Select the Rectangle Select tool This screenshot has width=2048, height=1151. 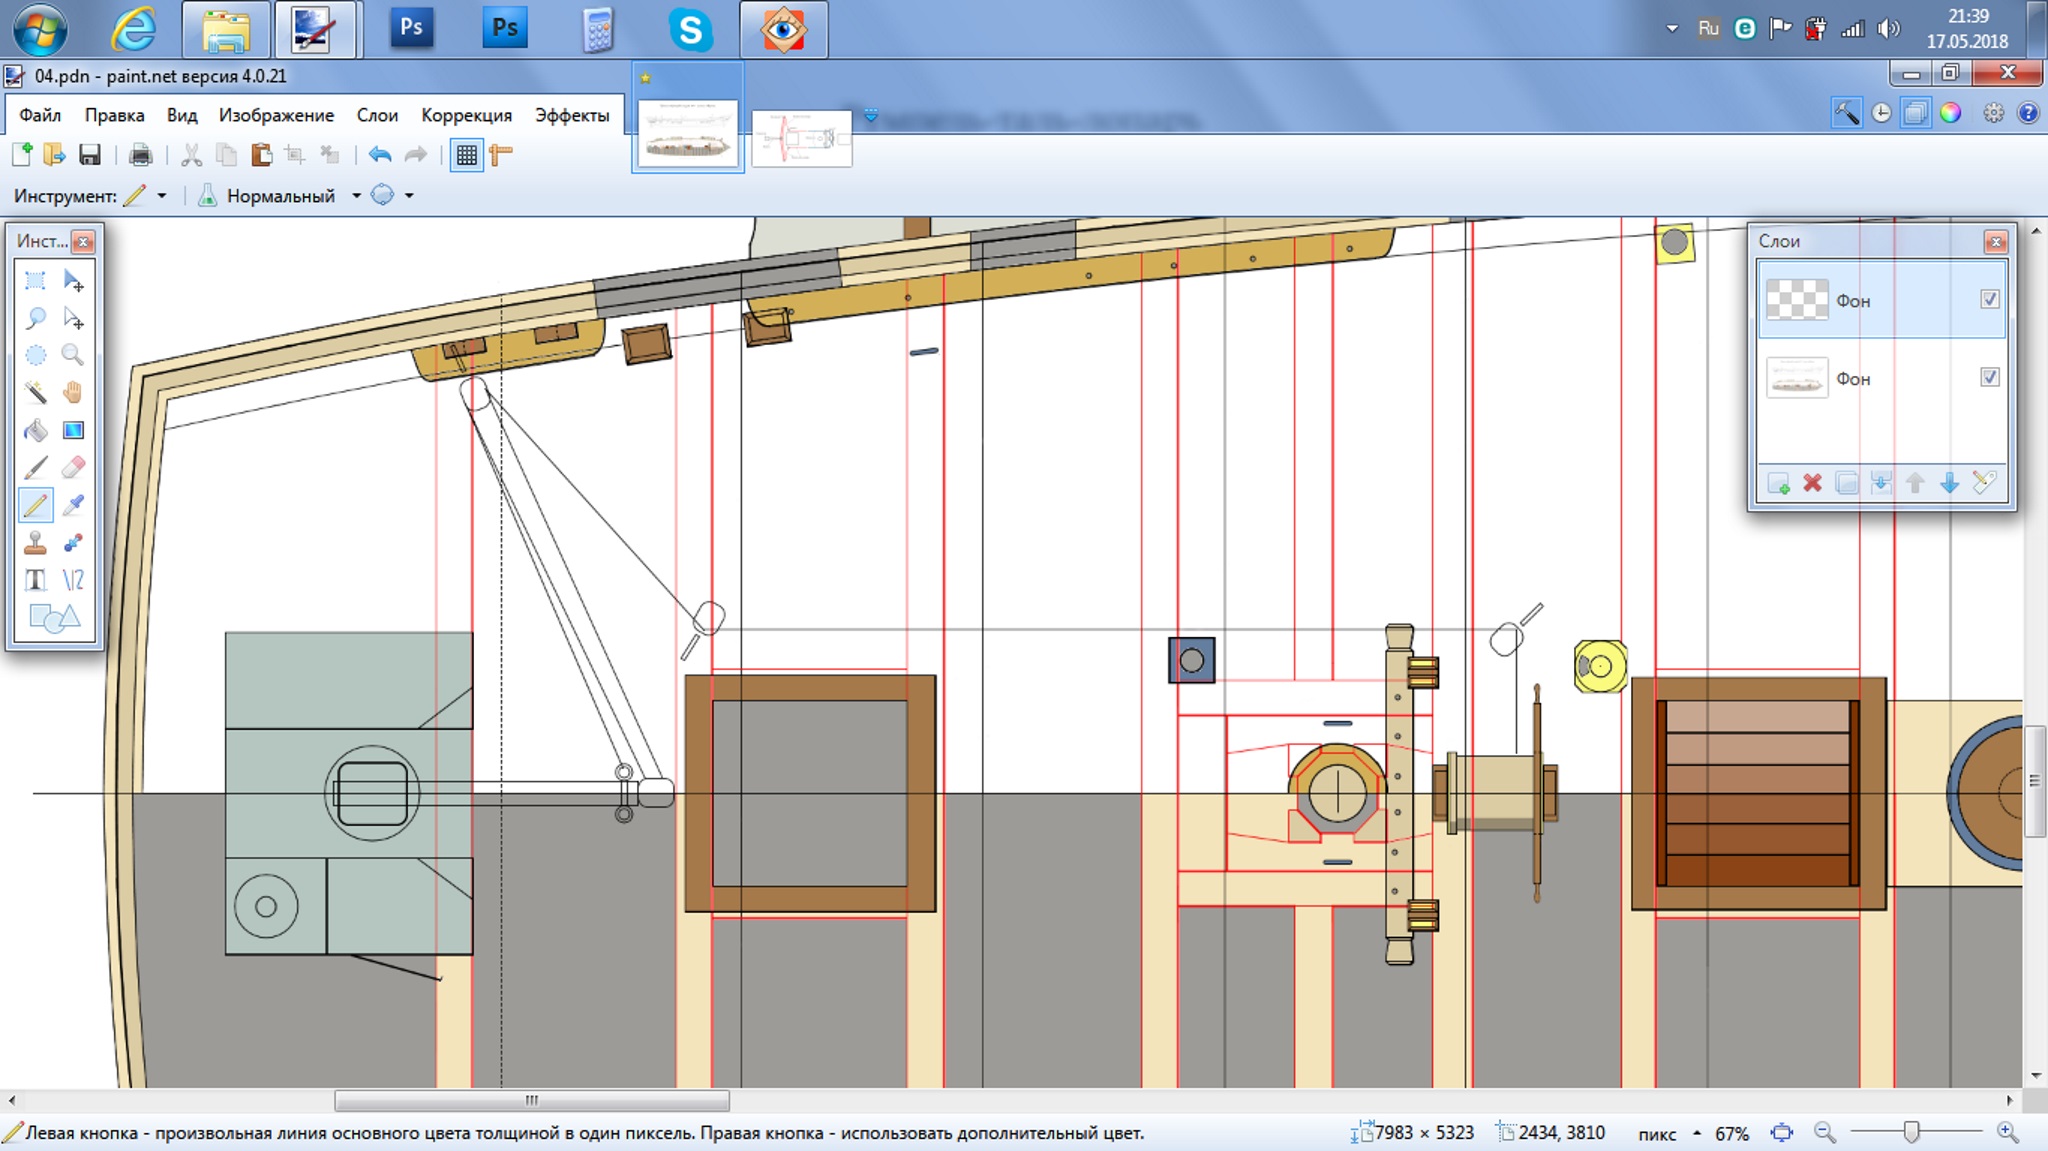click(x=35, y=280)
